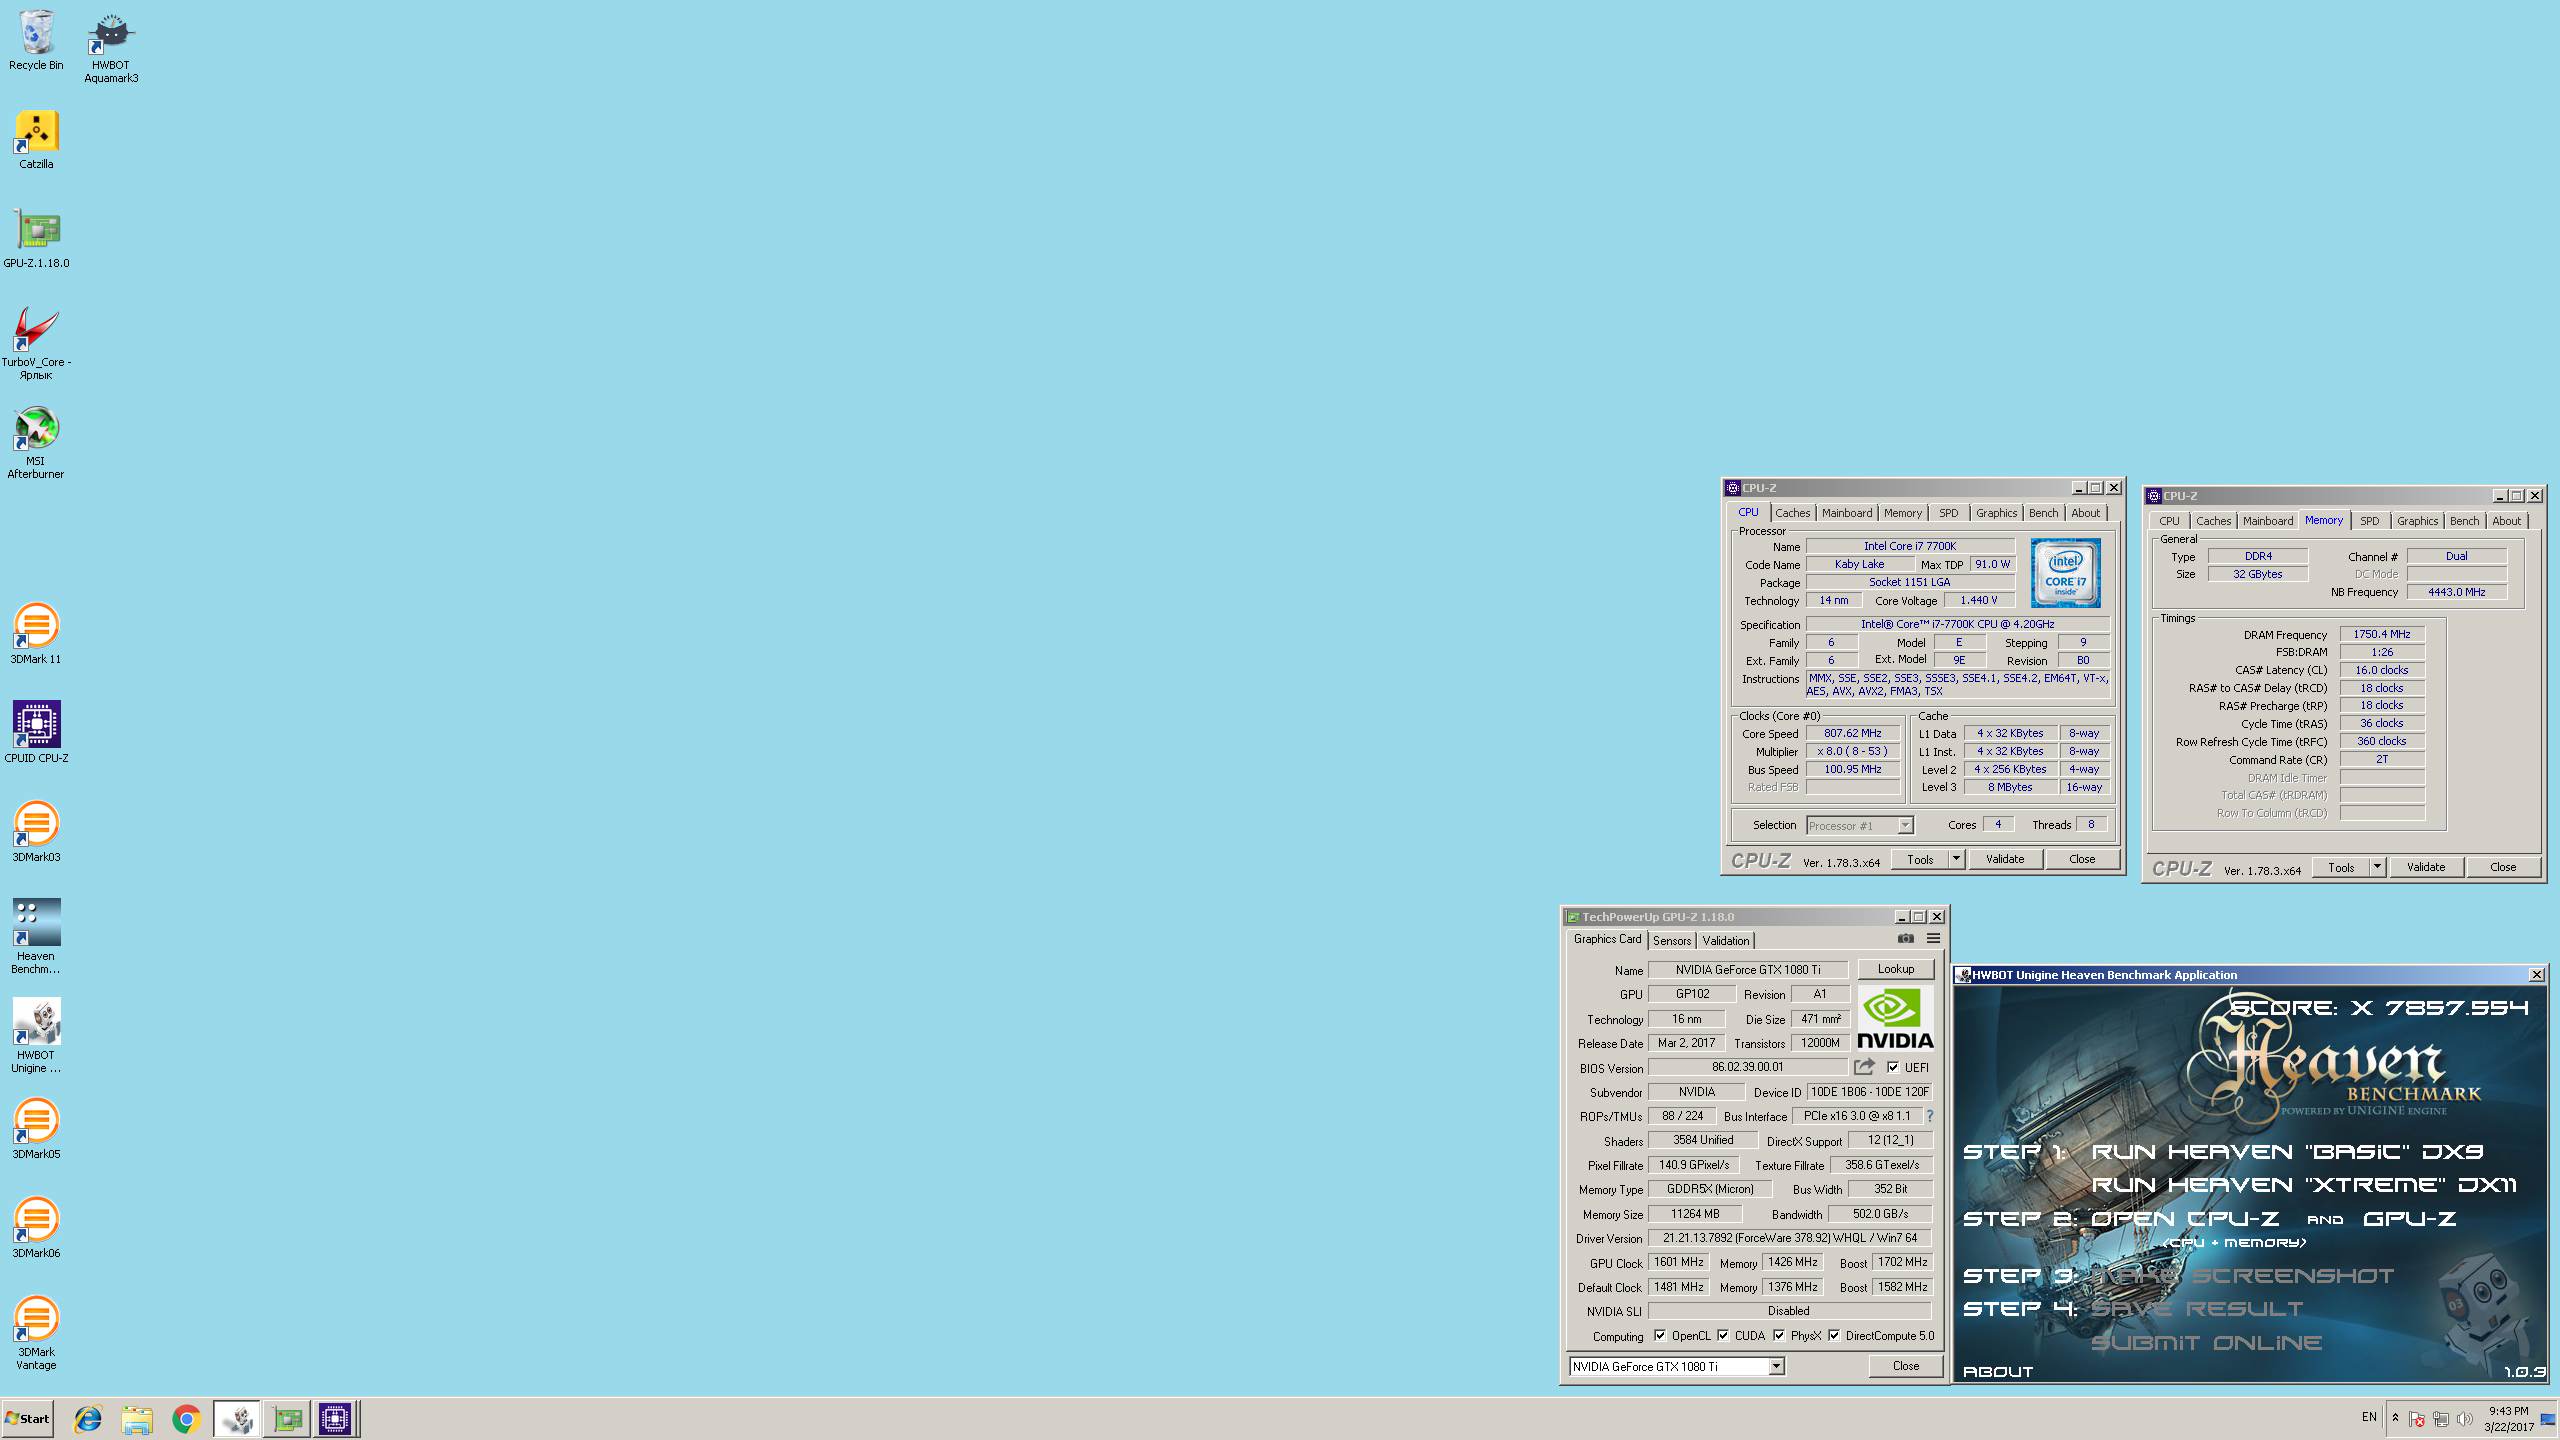Click the BIOS version share/export icon
The height and width of the screenshot is (1440, 2560).
[1864, 1067]
